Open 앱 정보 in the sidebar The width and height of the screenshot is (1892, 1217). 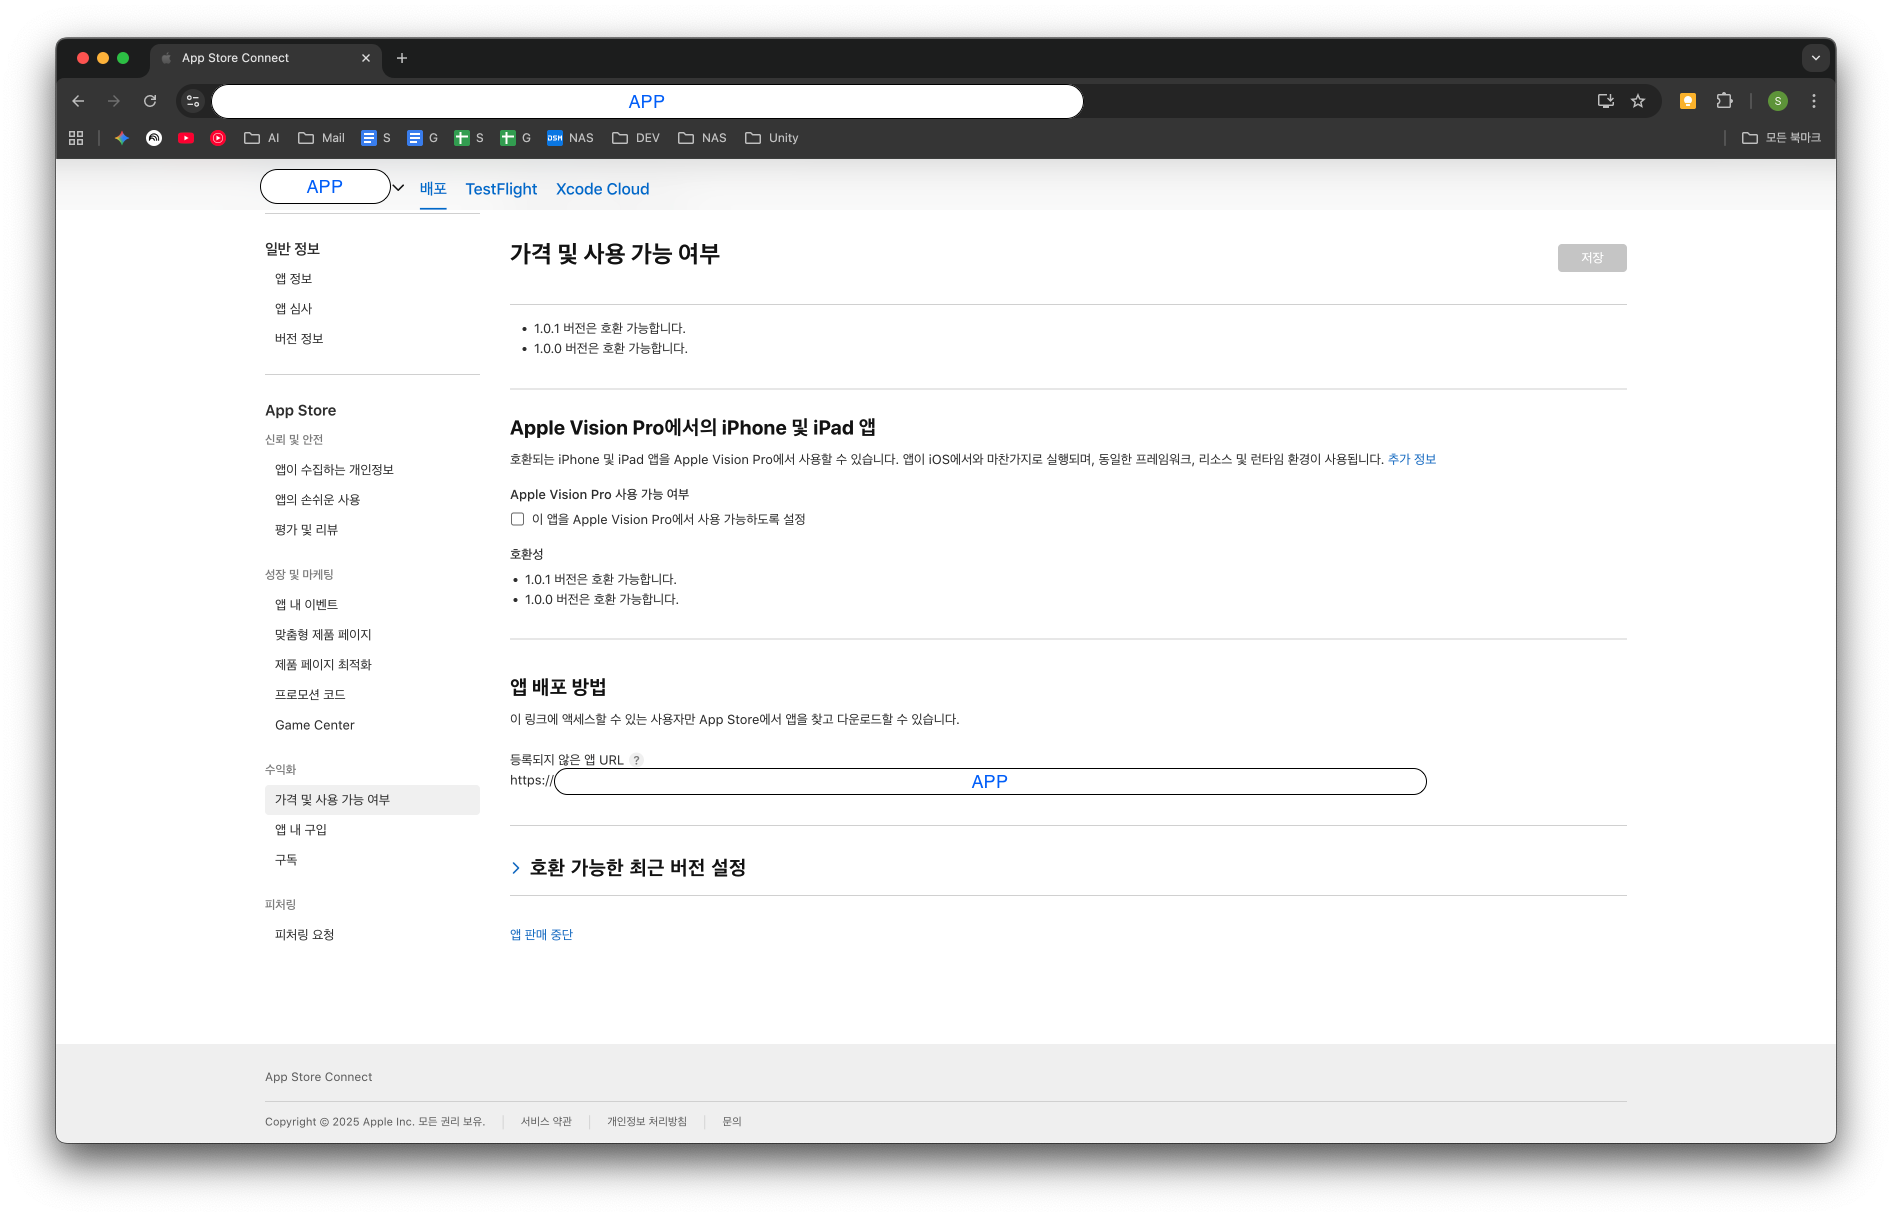coord(294,279)
